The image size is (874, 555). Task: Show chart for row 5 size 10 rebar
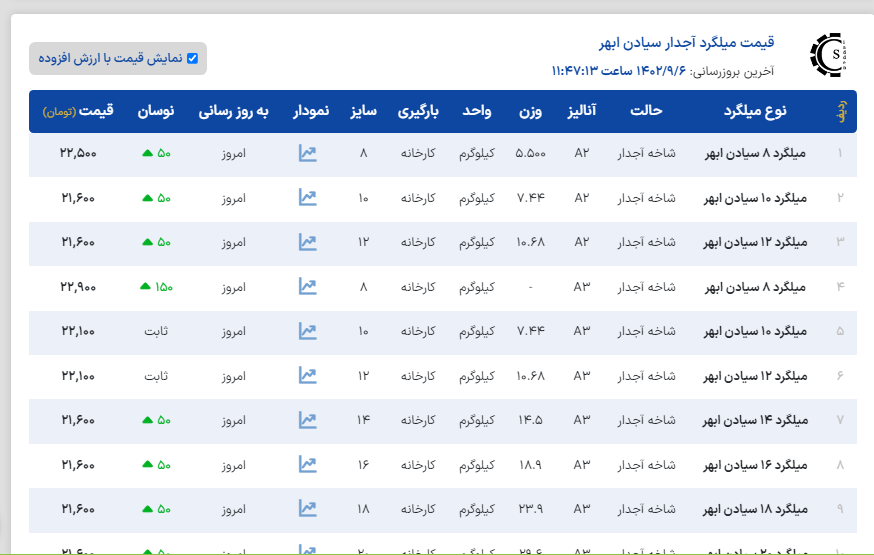pyautogui.click(x=308, y=331)
